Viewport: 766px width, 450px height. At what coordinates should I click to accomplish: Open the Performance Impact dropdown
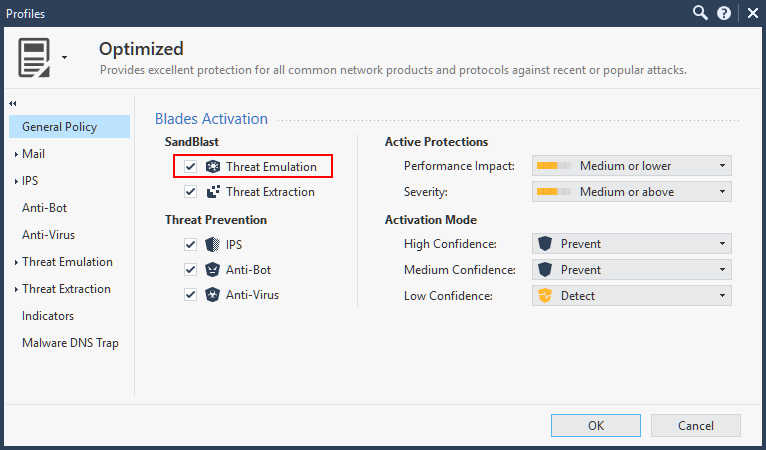[x=631, y=165]
